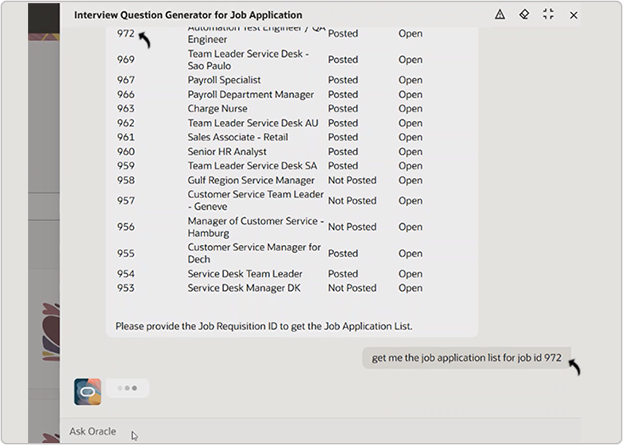Click job requisition ID 972
The height and width of the screenshot is (445, 623).
click(x=126, y=33)
